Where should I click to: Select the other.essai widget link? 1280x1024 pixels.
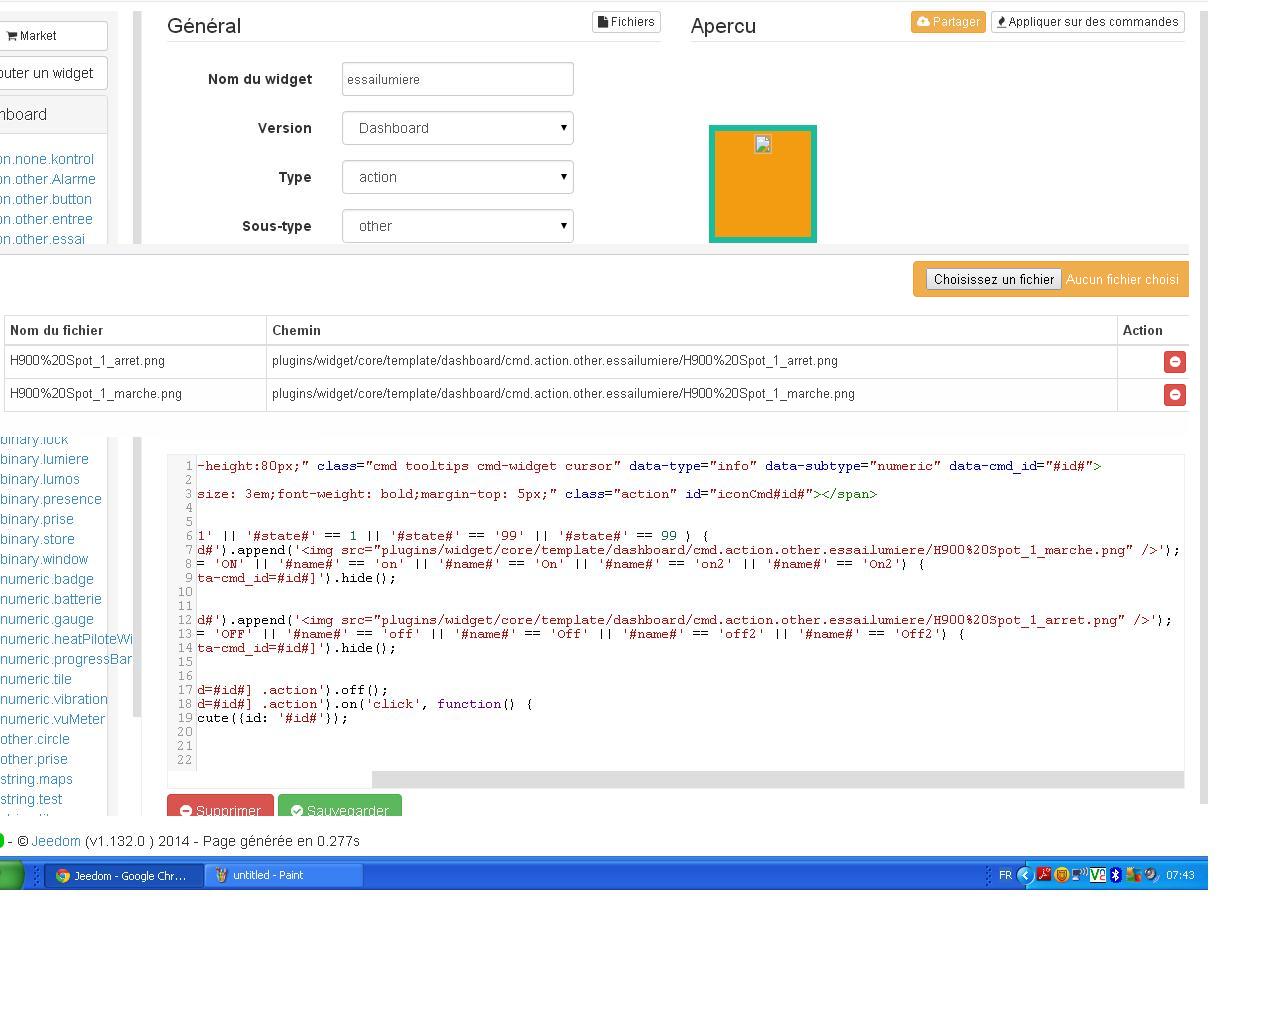pos(43,239)
